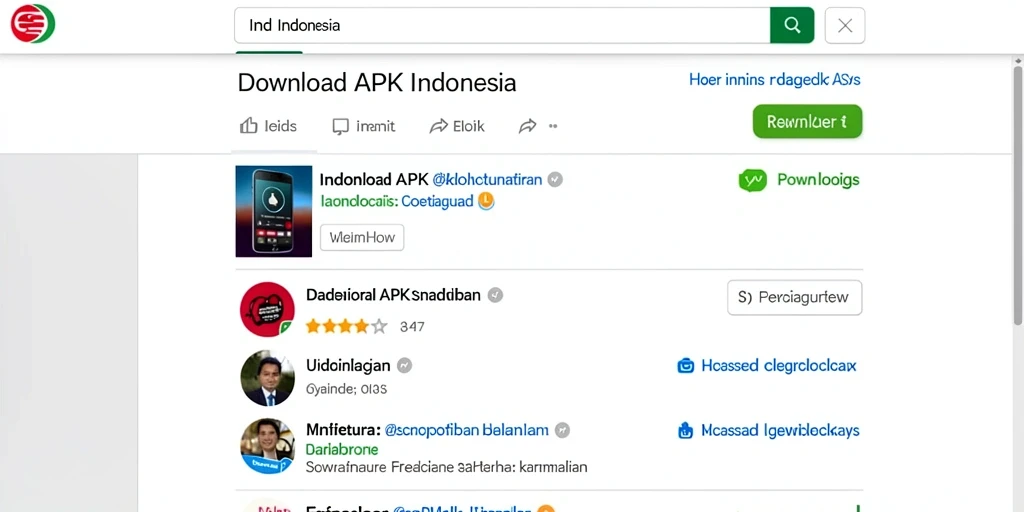Open the comment icon labeled imamit
Image resolution: width=1024 pixels, height=512 pixels.
coord(341,126)
